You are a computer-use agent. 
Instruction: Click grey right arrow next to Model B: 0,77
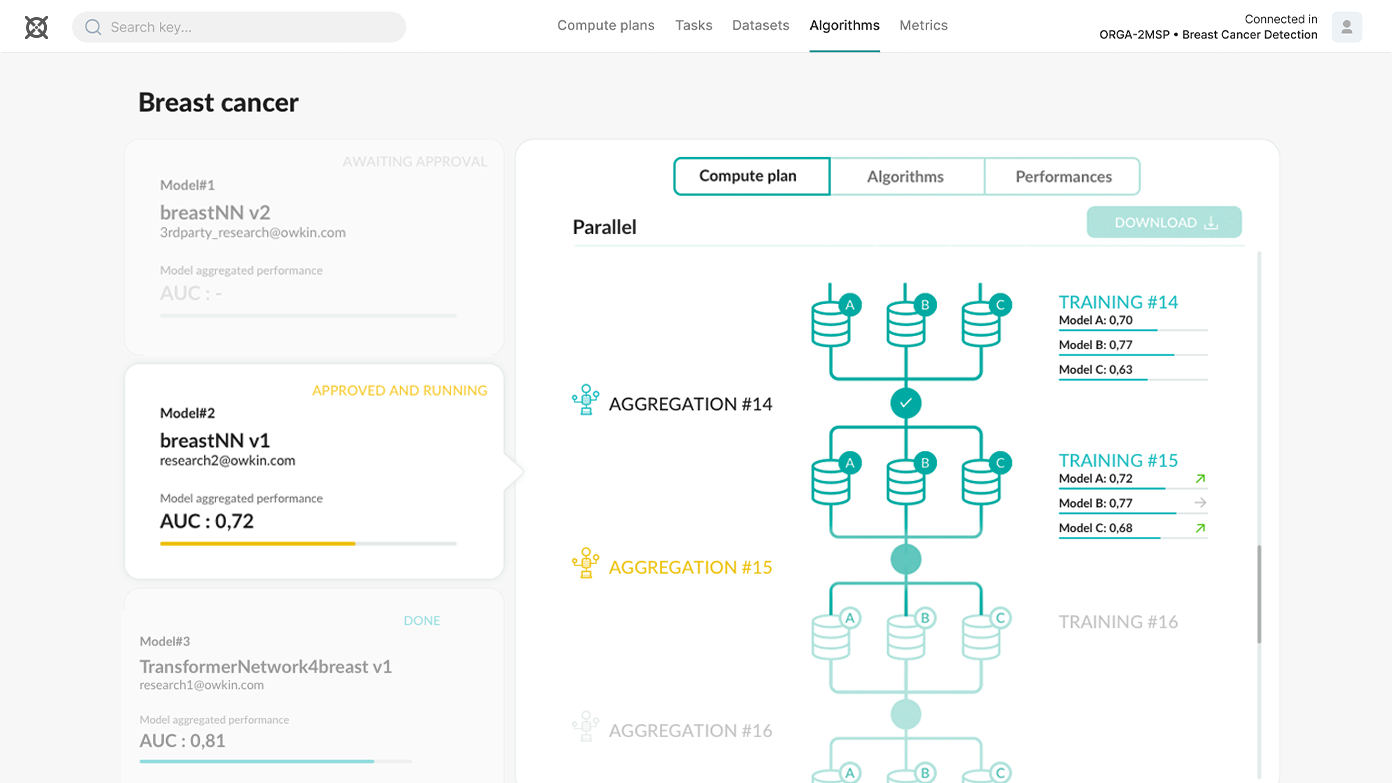pyautogui.click(x=1200, y=503)
